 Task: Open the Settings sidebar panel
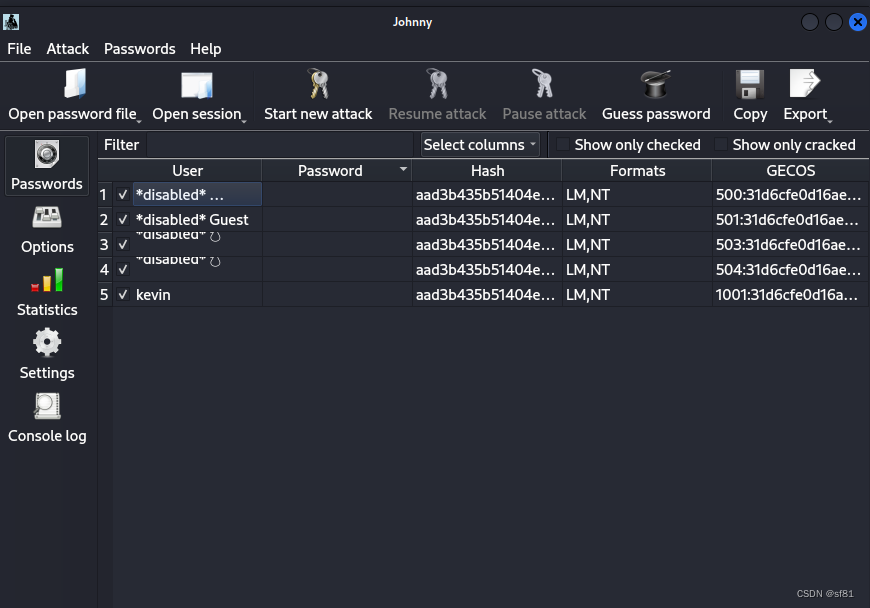pos(47,355)
